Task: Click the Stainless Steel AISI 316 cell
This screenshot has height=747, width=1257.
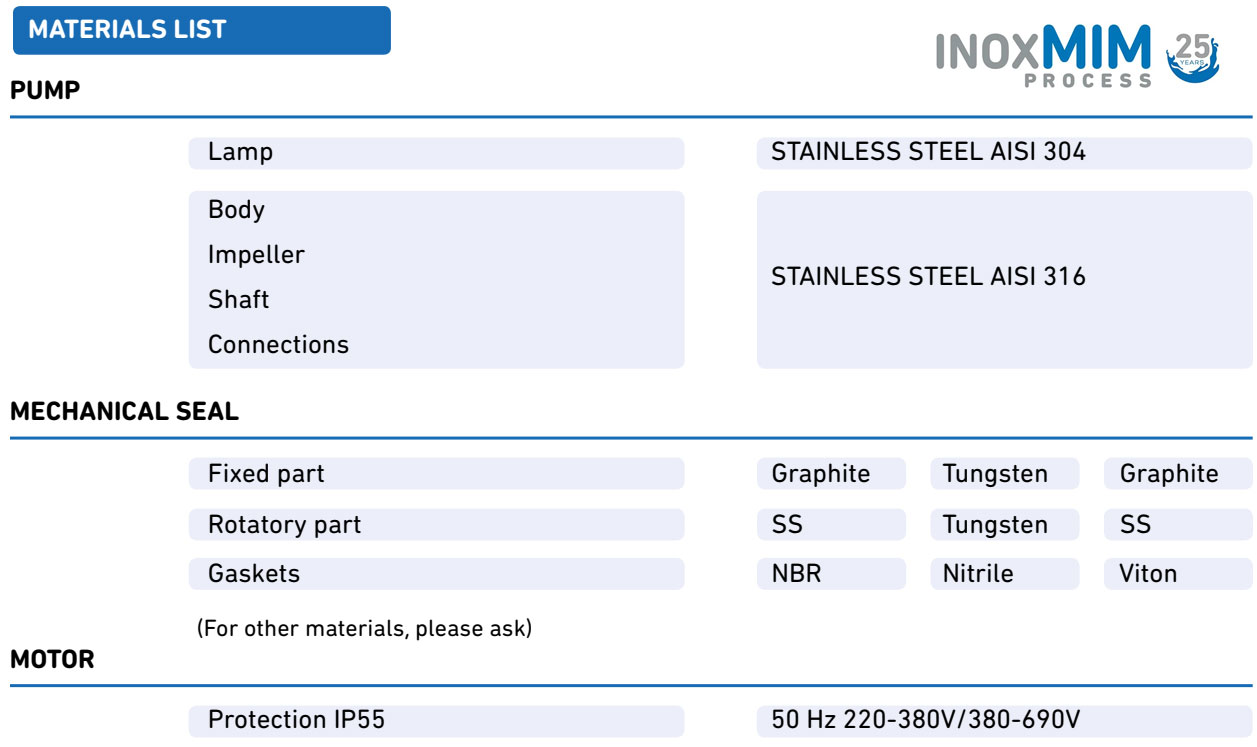Action: [x=1003, y=277]
